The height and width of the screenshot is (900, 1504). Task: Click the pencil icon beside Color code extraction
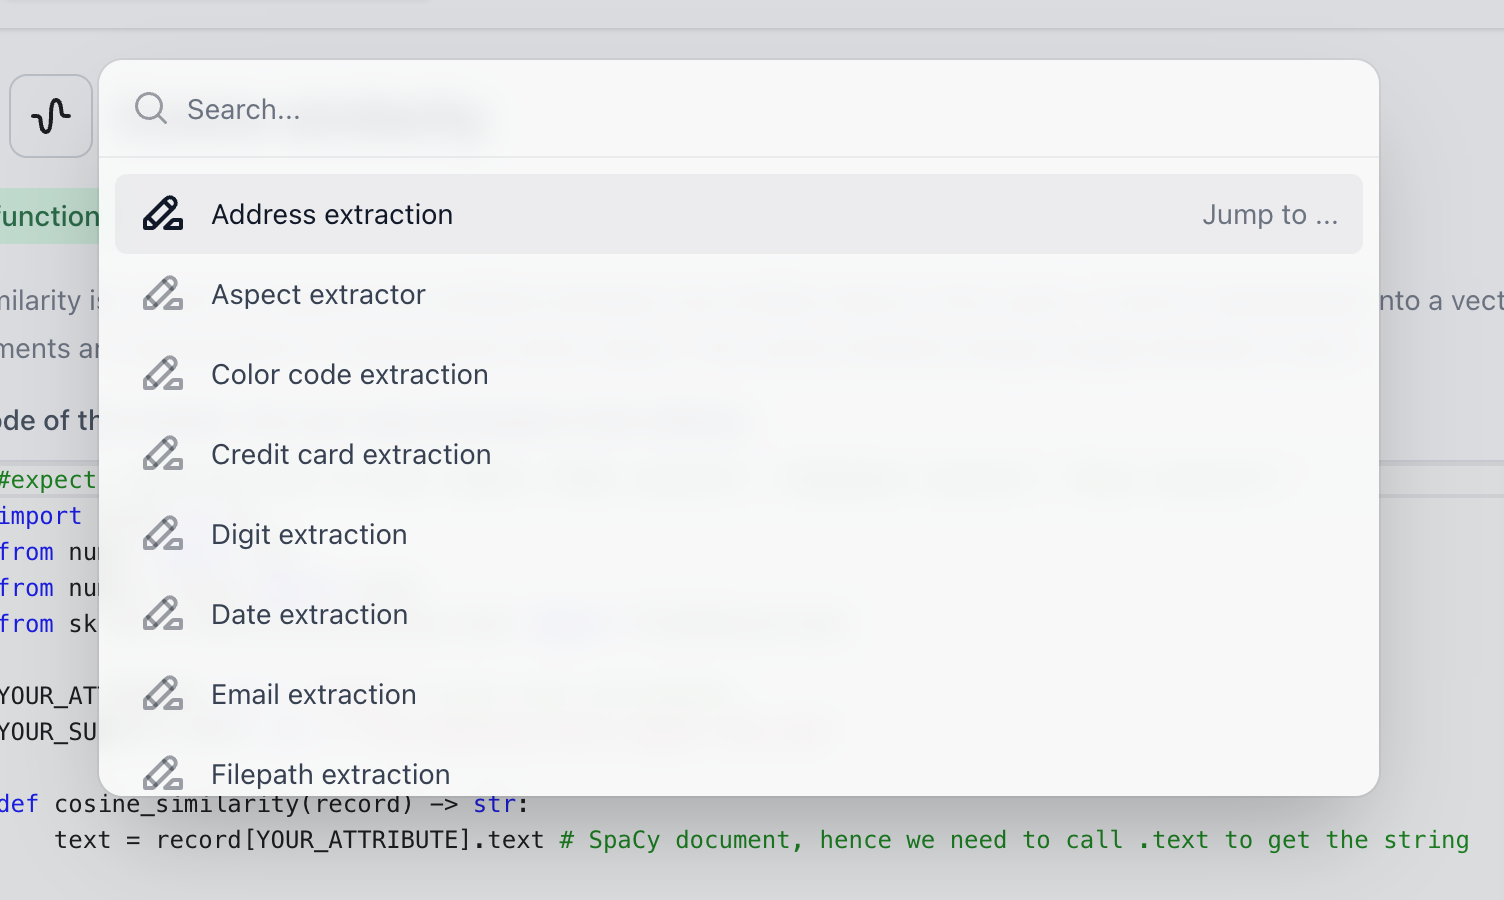click(x=163, y=373)
